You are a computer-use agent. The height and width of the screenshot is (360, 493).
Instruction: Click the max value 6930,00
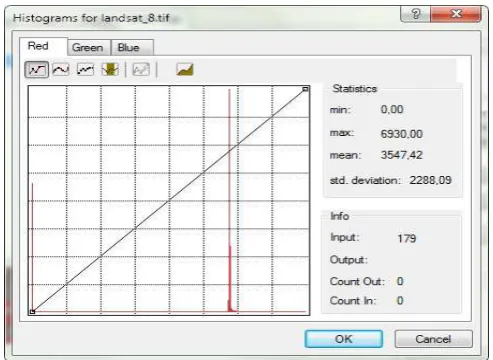(x=402, y=134)
